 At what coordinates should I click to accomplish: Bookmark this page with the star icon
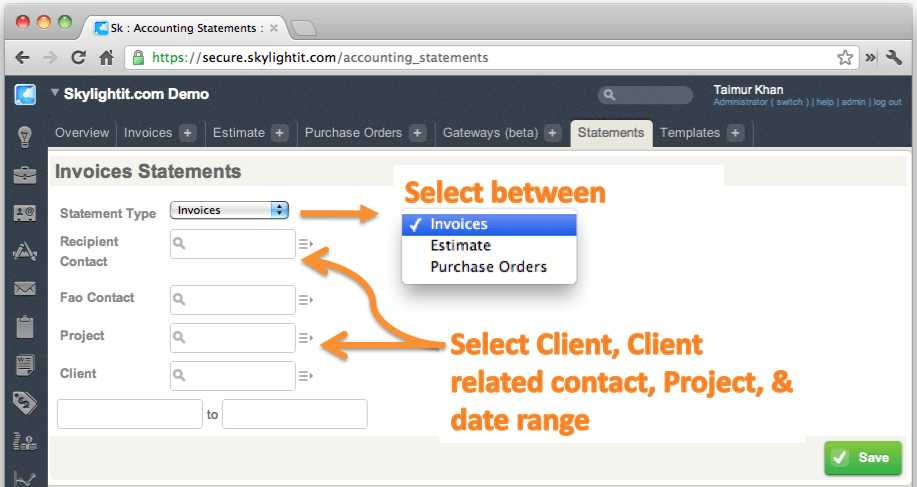coord(845,57)
